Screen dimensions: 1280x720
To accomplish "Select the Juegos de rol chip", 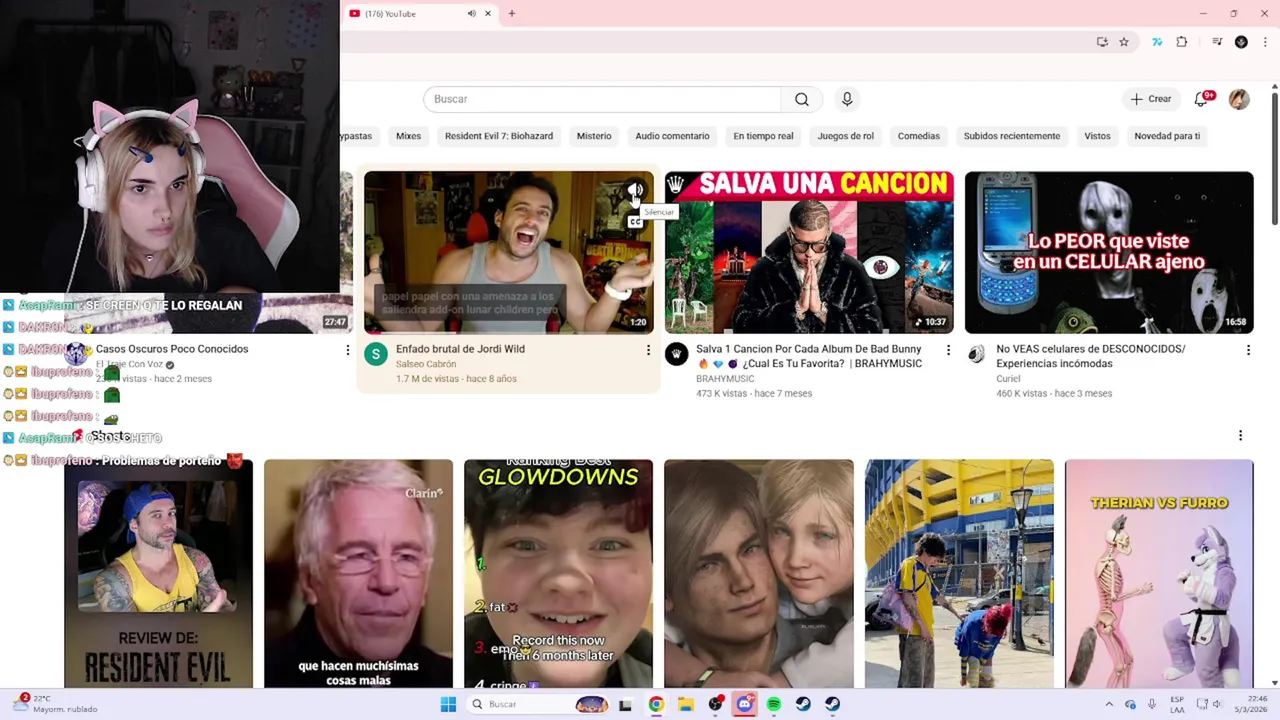I will (x=845, y=136).
